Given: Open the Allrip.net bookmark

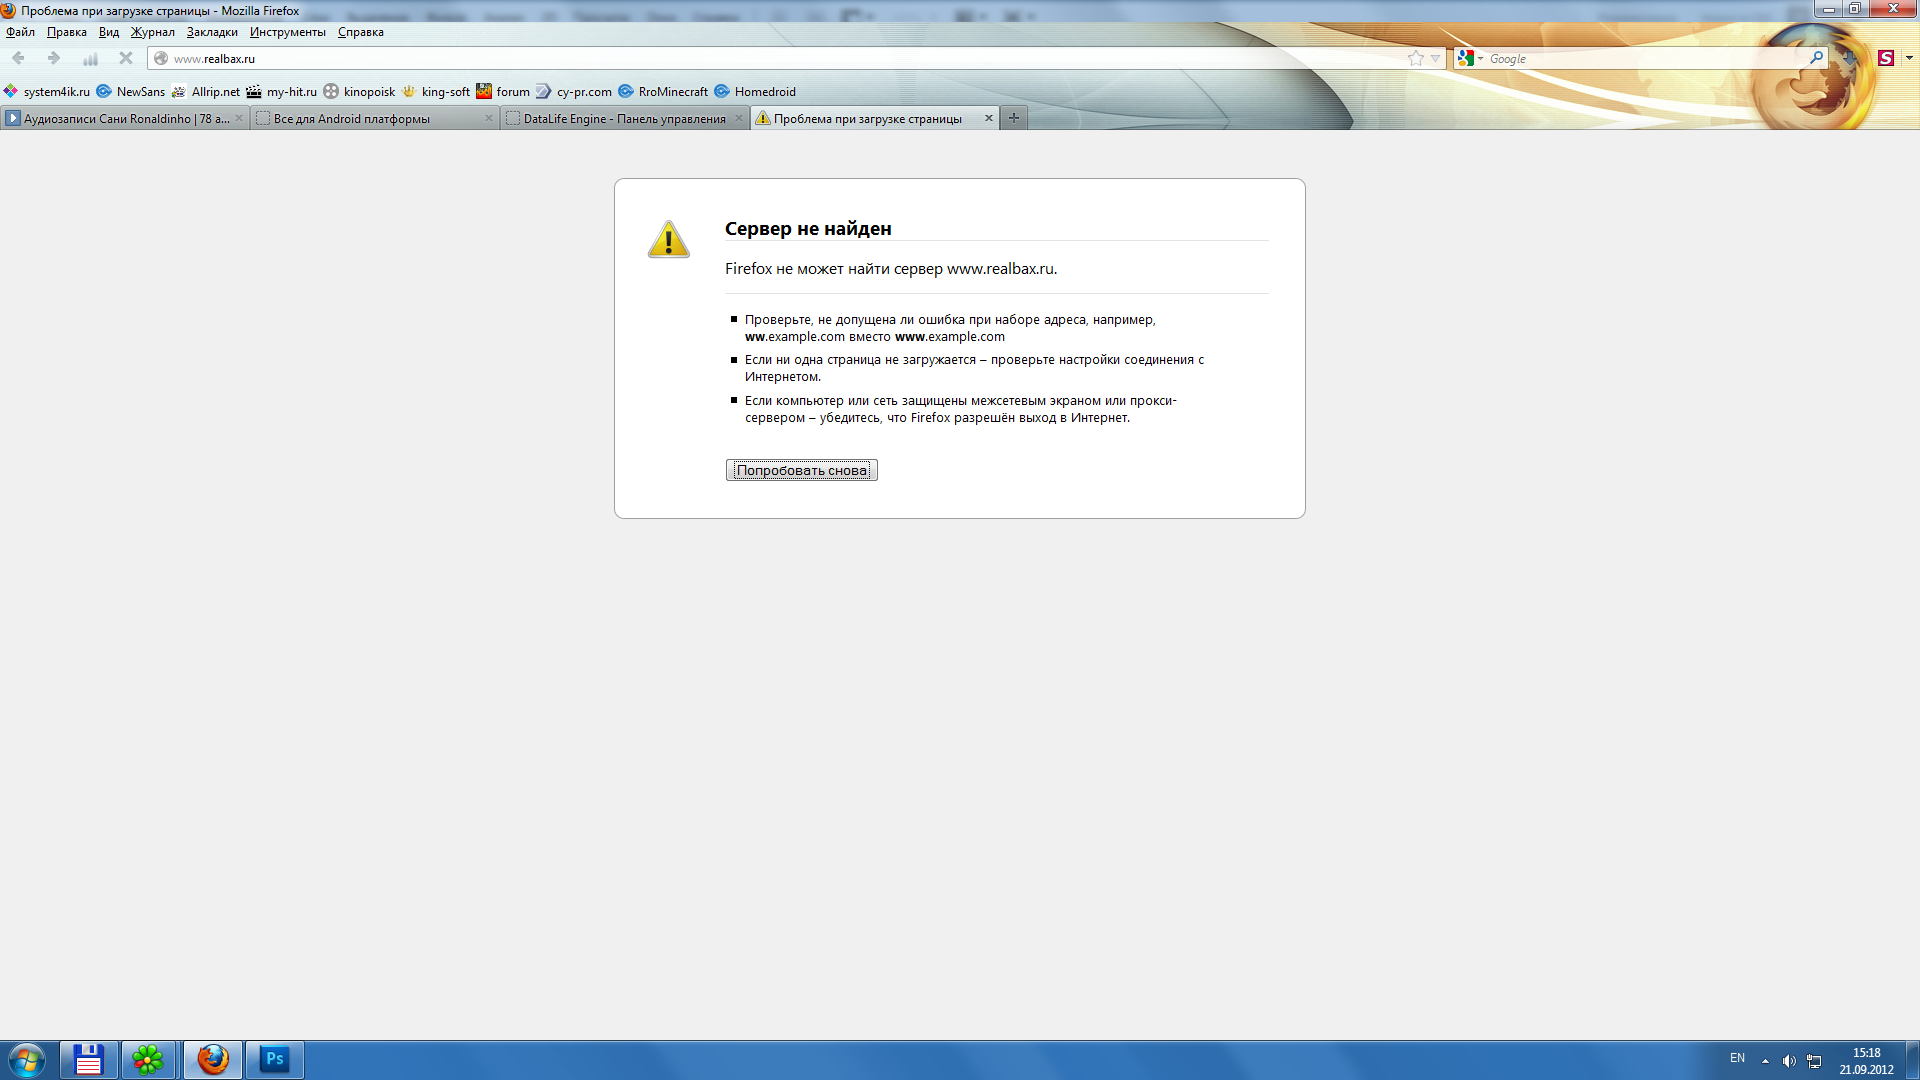Looking at the screenshot, I should click(x=206, y=91).
